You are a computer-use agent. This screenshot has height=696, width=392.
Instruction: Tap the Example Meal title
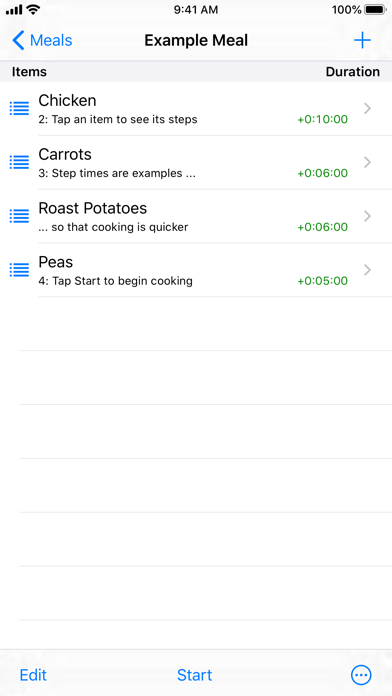pyautogui.click(x=196, y=40)
